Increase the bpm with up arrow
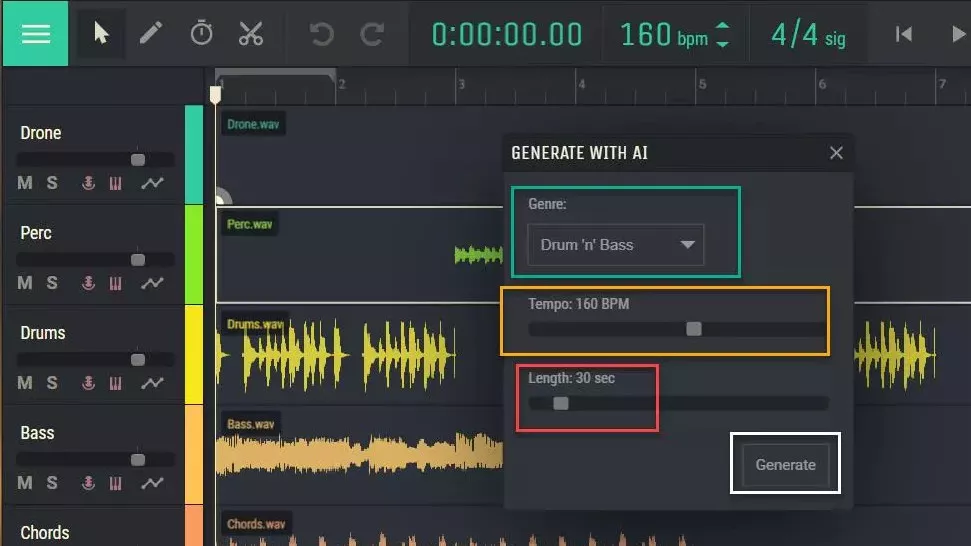 tap(722, 25)
